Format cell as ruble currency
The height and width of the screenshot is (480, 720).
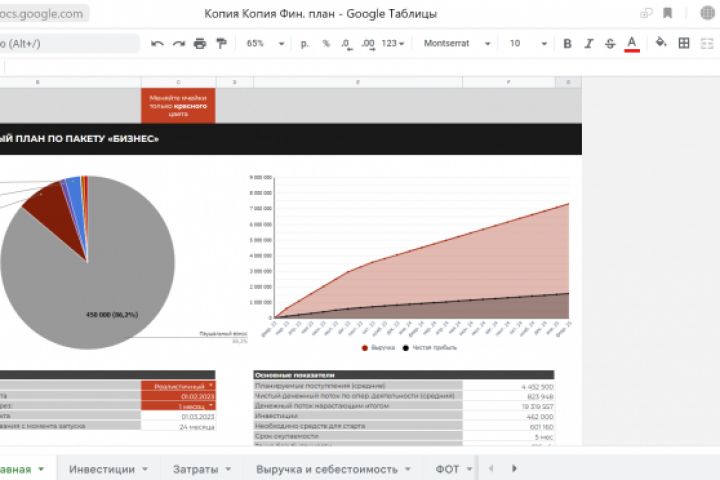tap(304, 44)
